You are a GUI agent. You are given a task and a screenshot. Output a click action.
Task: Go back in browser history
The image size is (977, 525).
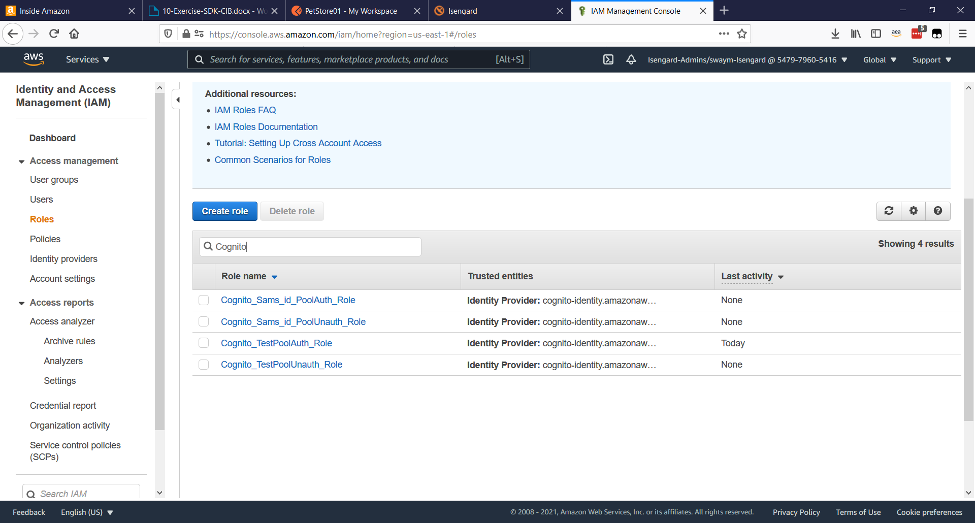(13, 34)
